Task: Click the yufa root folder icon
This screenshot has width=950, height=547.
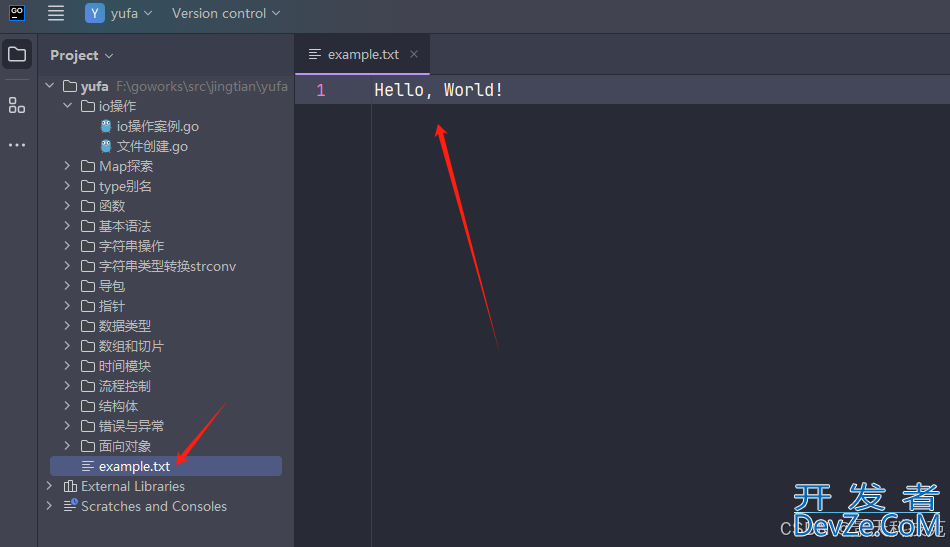Action: [70, 86]
